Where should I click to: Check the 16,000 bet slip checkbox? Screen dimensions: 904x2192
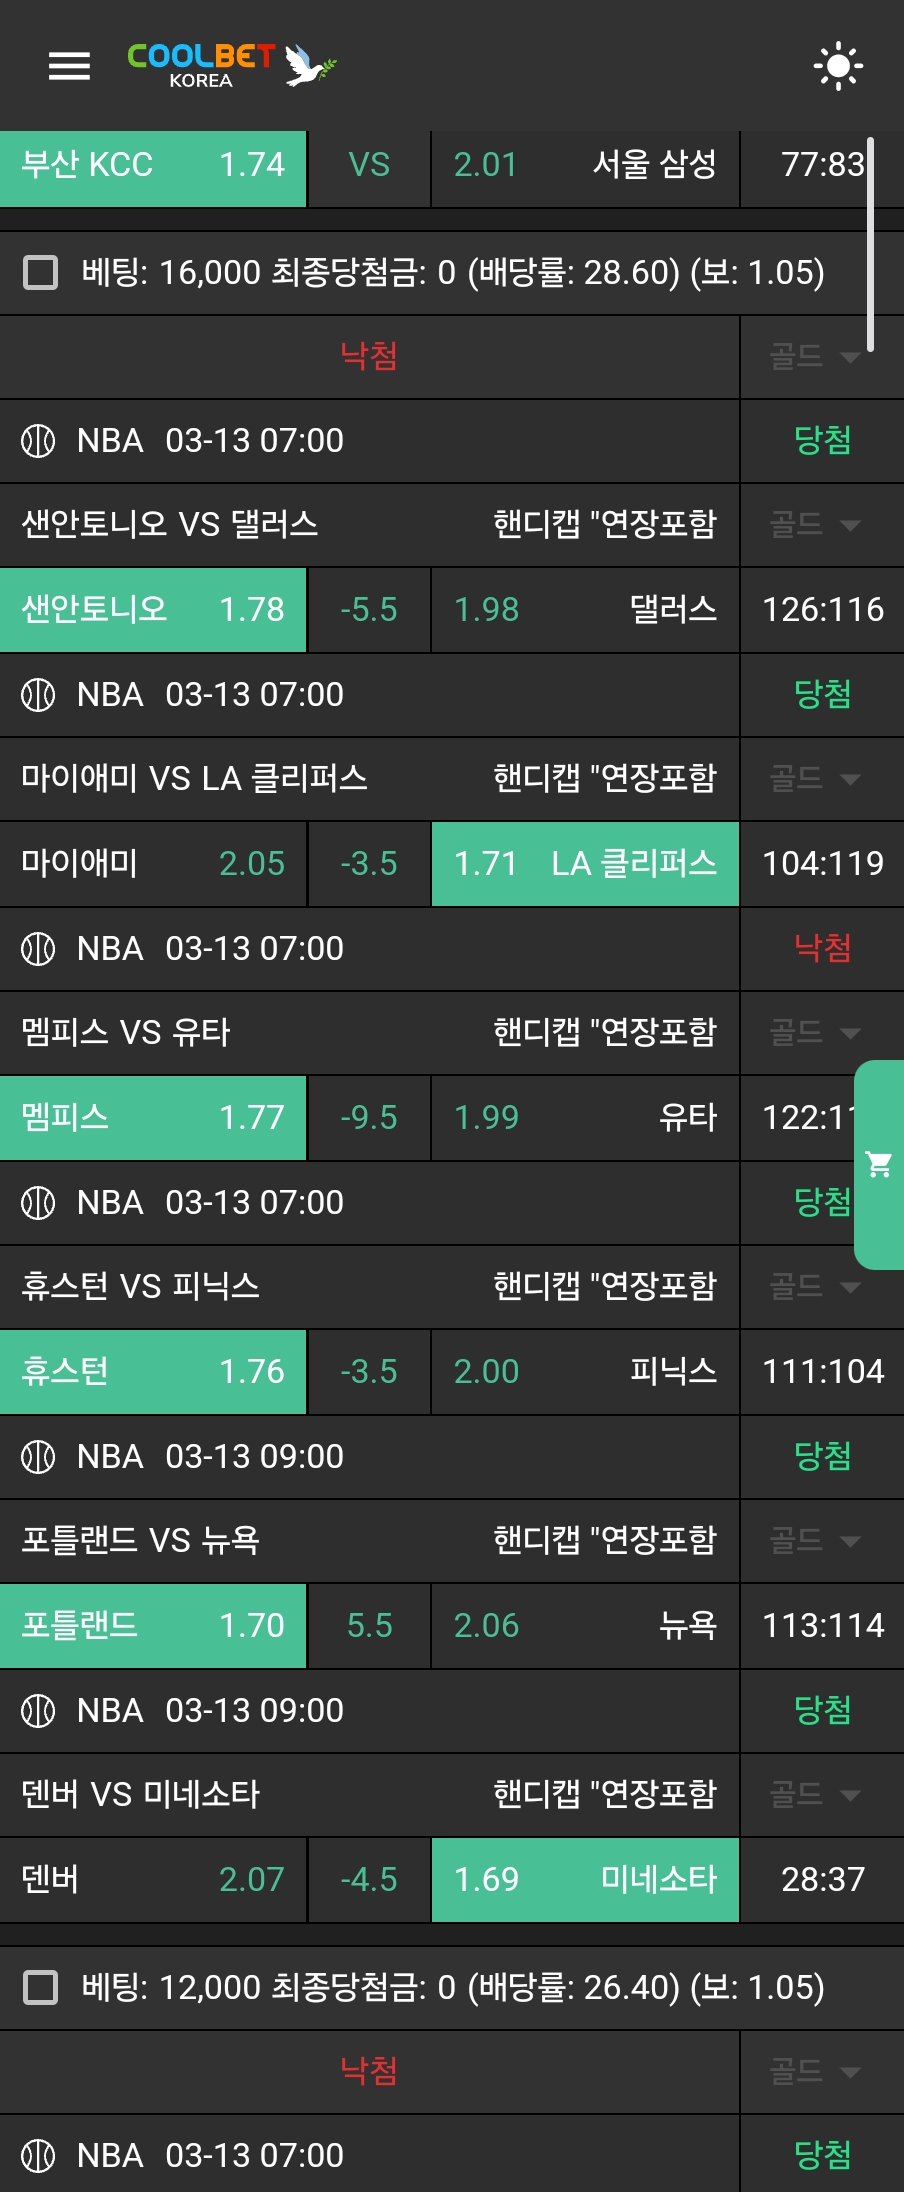pos(41,272)
